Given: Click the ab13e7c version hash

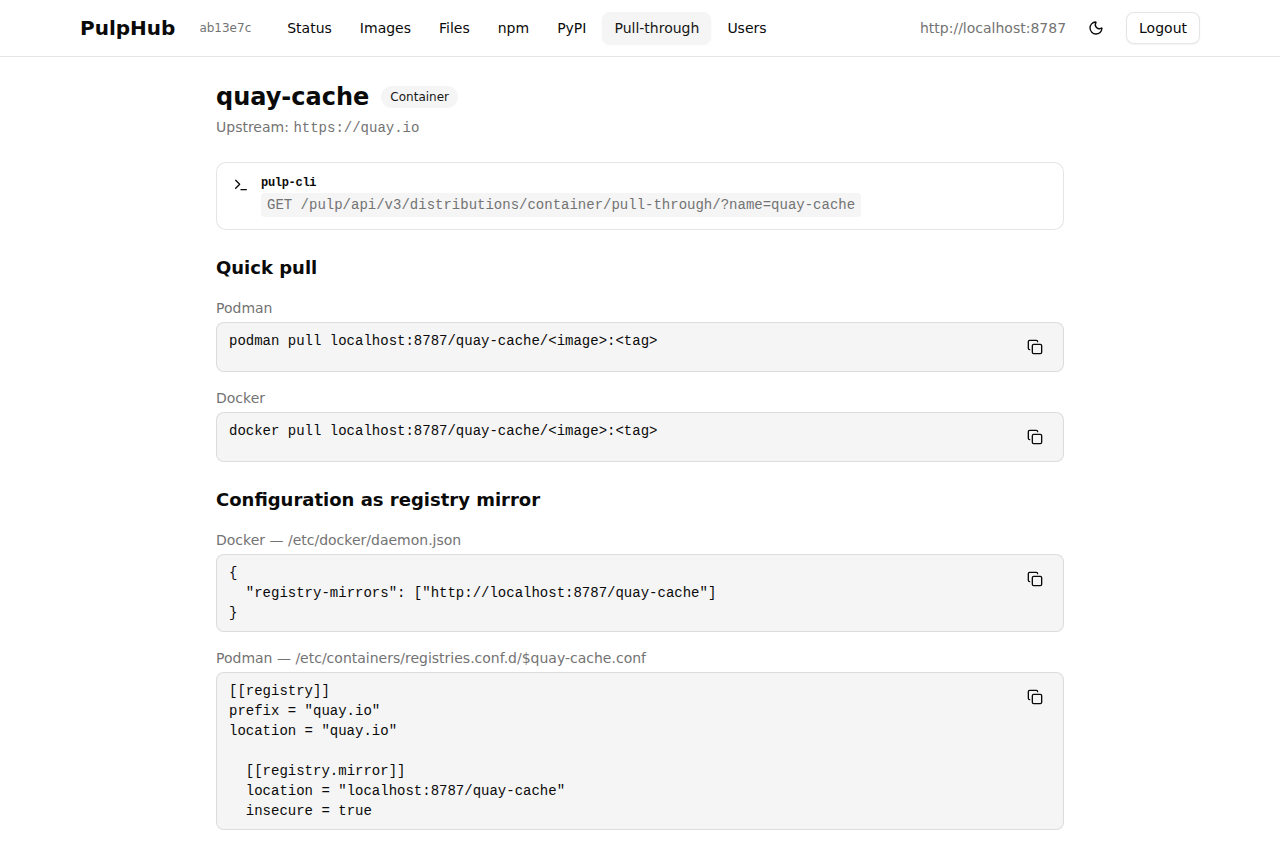Looking at the screenshot, I should [225, 28].
